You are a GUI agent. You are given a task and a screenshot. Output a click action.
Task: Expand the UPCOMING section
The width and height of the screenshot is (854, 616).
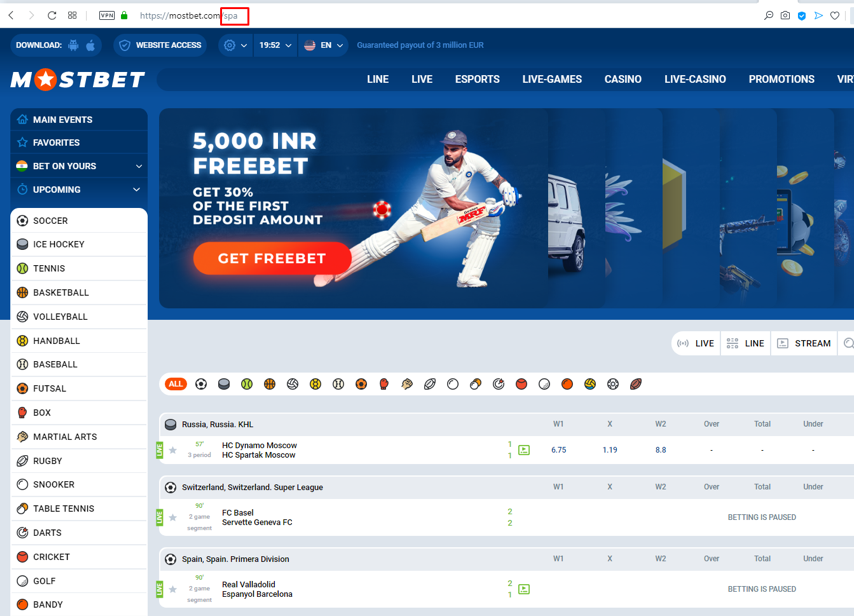pos(79,190)
